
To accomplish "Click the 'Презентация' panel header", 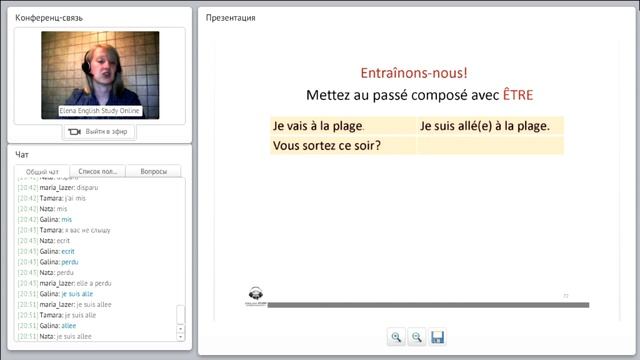I will coord(231,18).
